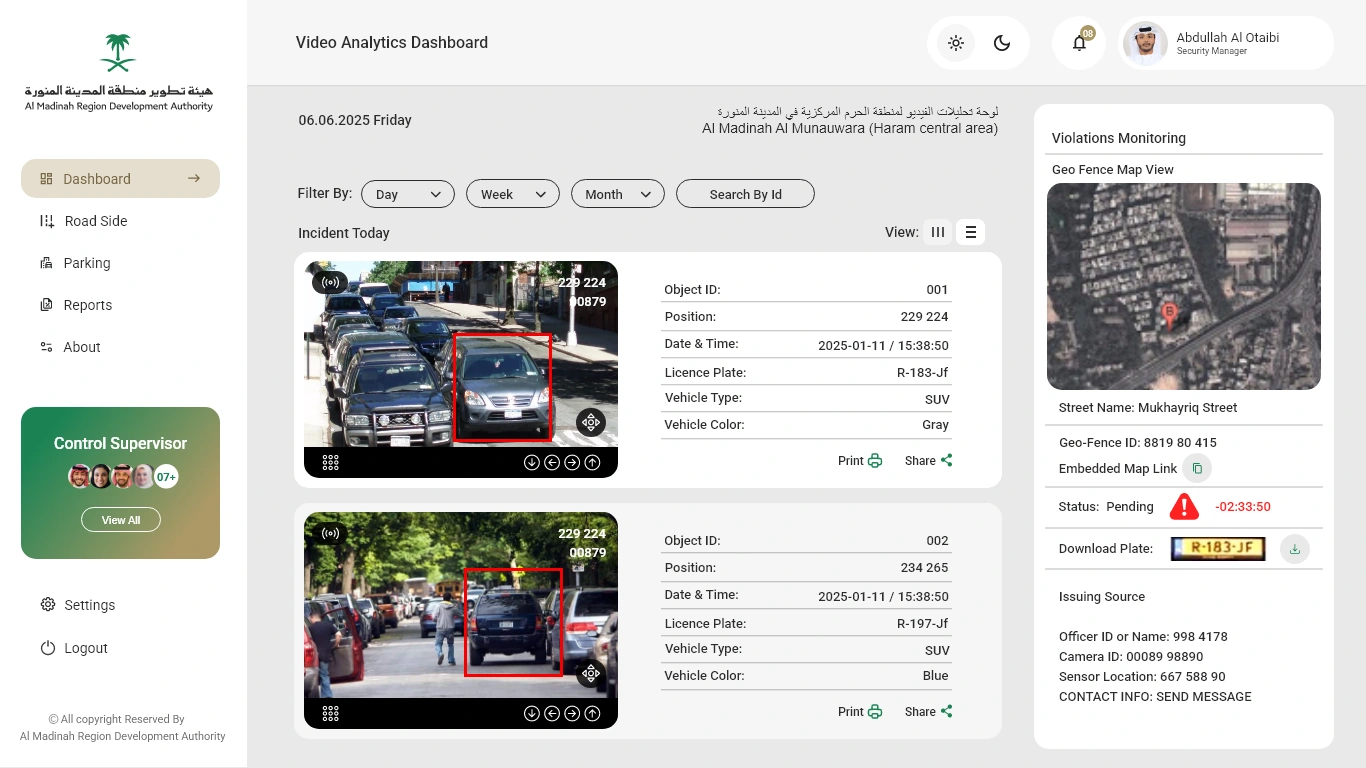
Task: Click the authority palm logo
Action: point(119,53)
